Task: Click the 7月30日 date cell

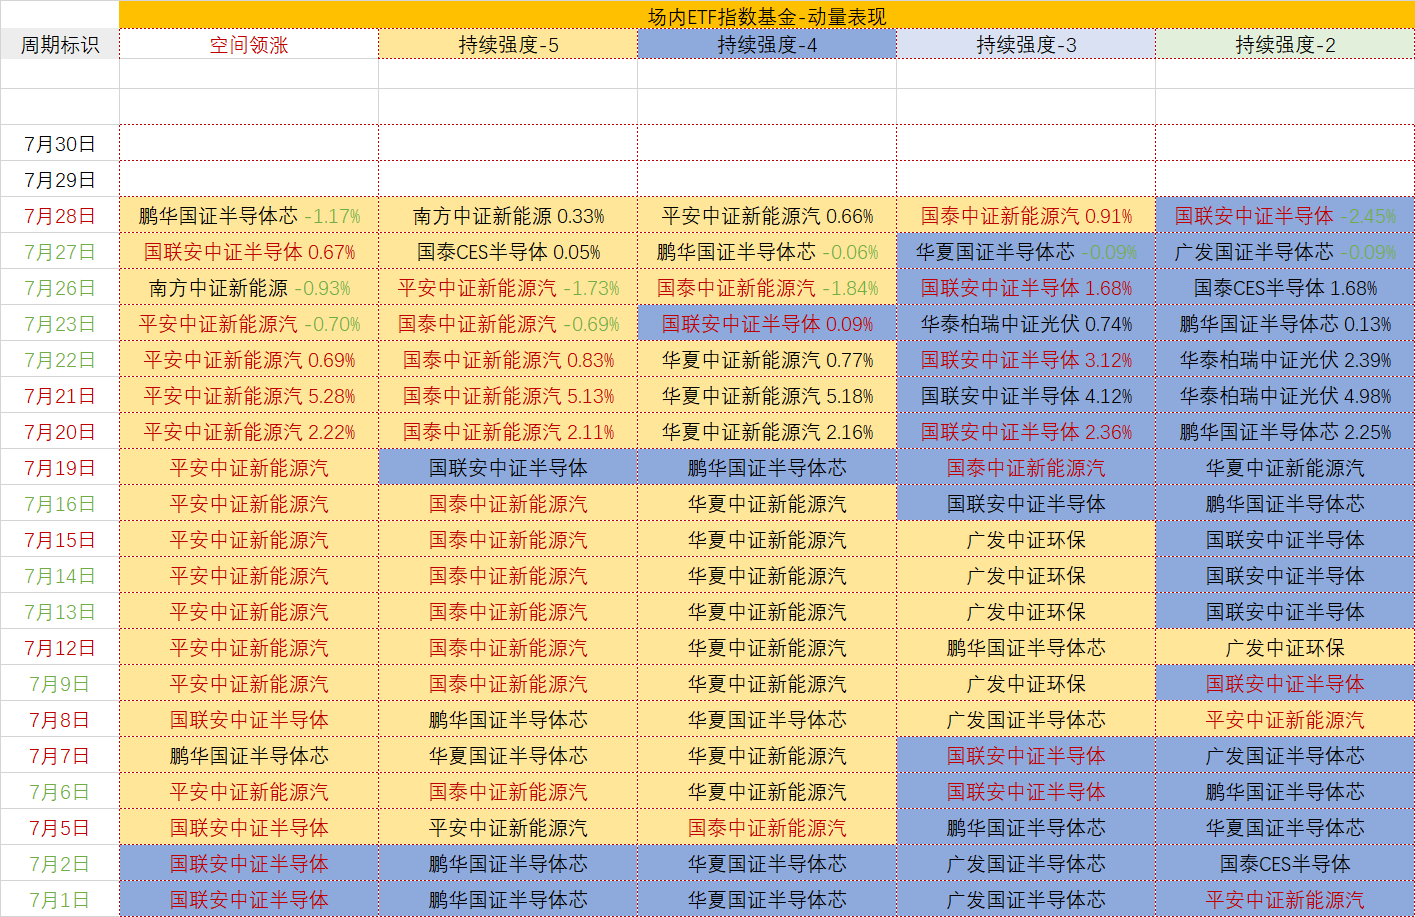Action: [x=60, y=144]
